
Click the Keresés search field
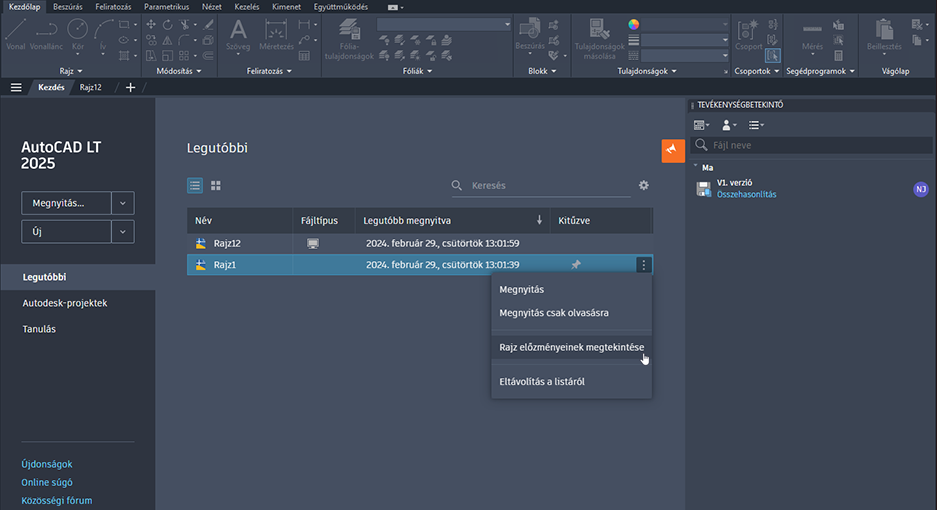click(x=541, y=186)
